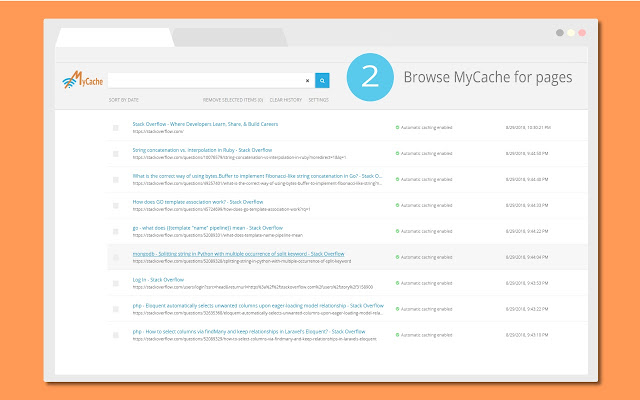
Task: Check box for Eloquent unwanted columns row
Action: 116,309
